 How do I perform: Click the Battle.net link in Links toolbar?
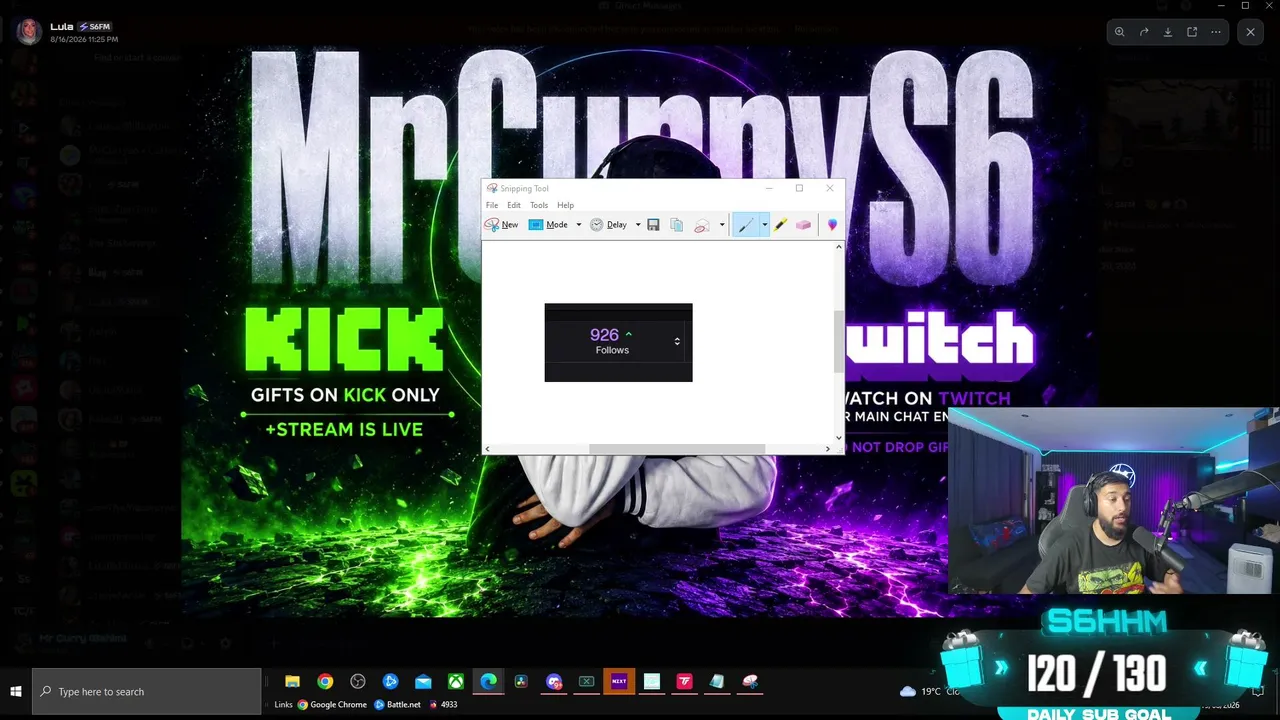(x=397, y=704)
